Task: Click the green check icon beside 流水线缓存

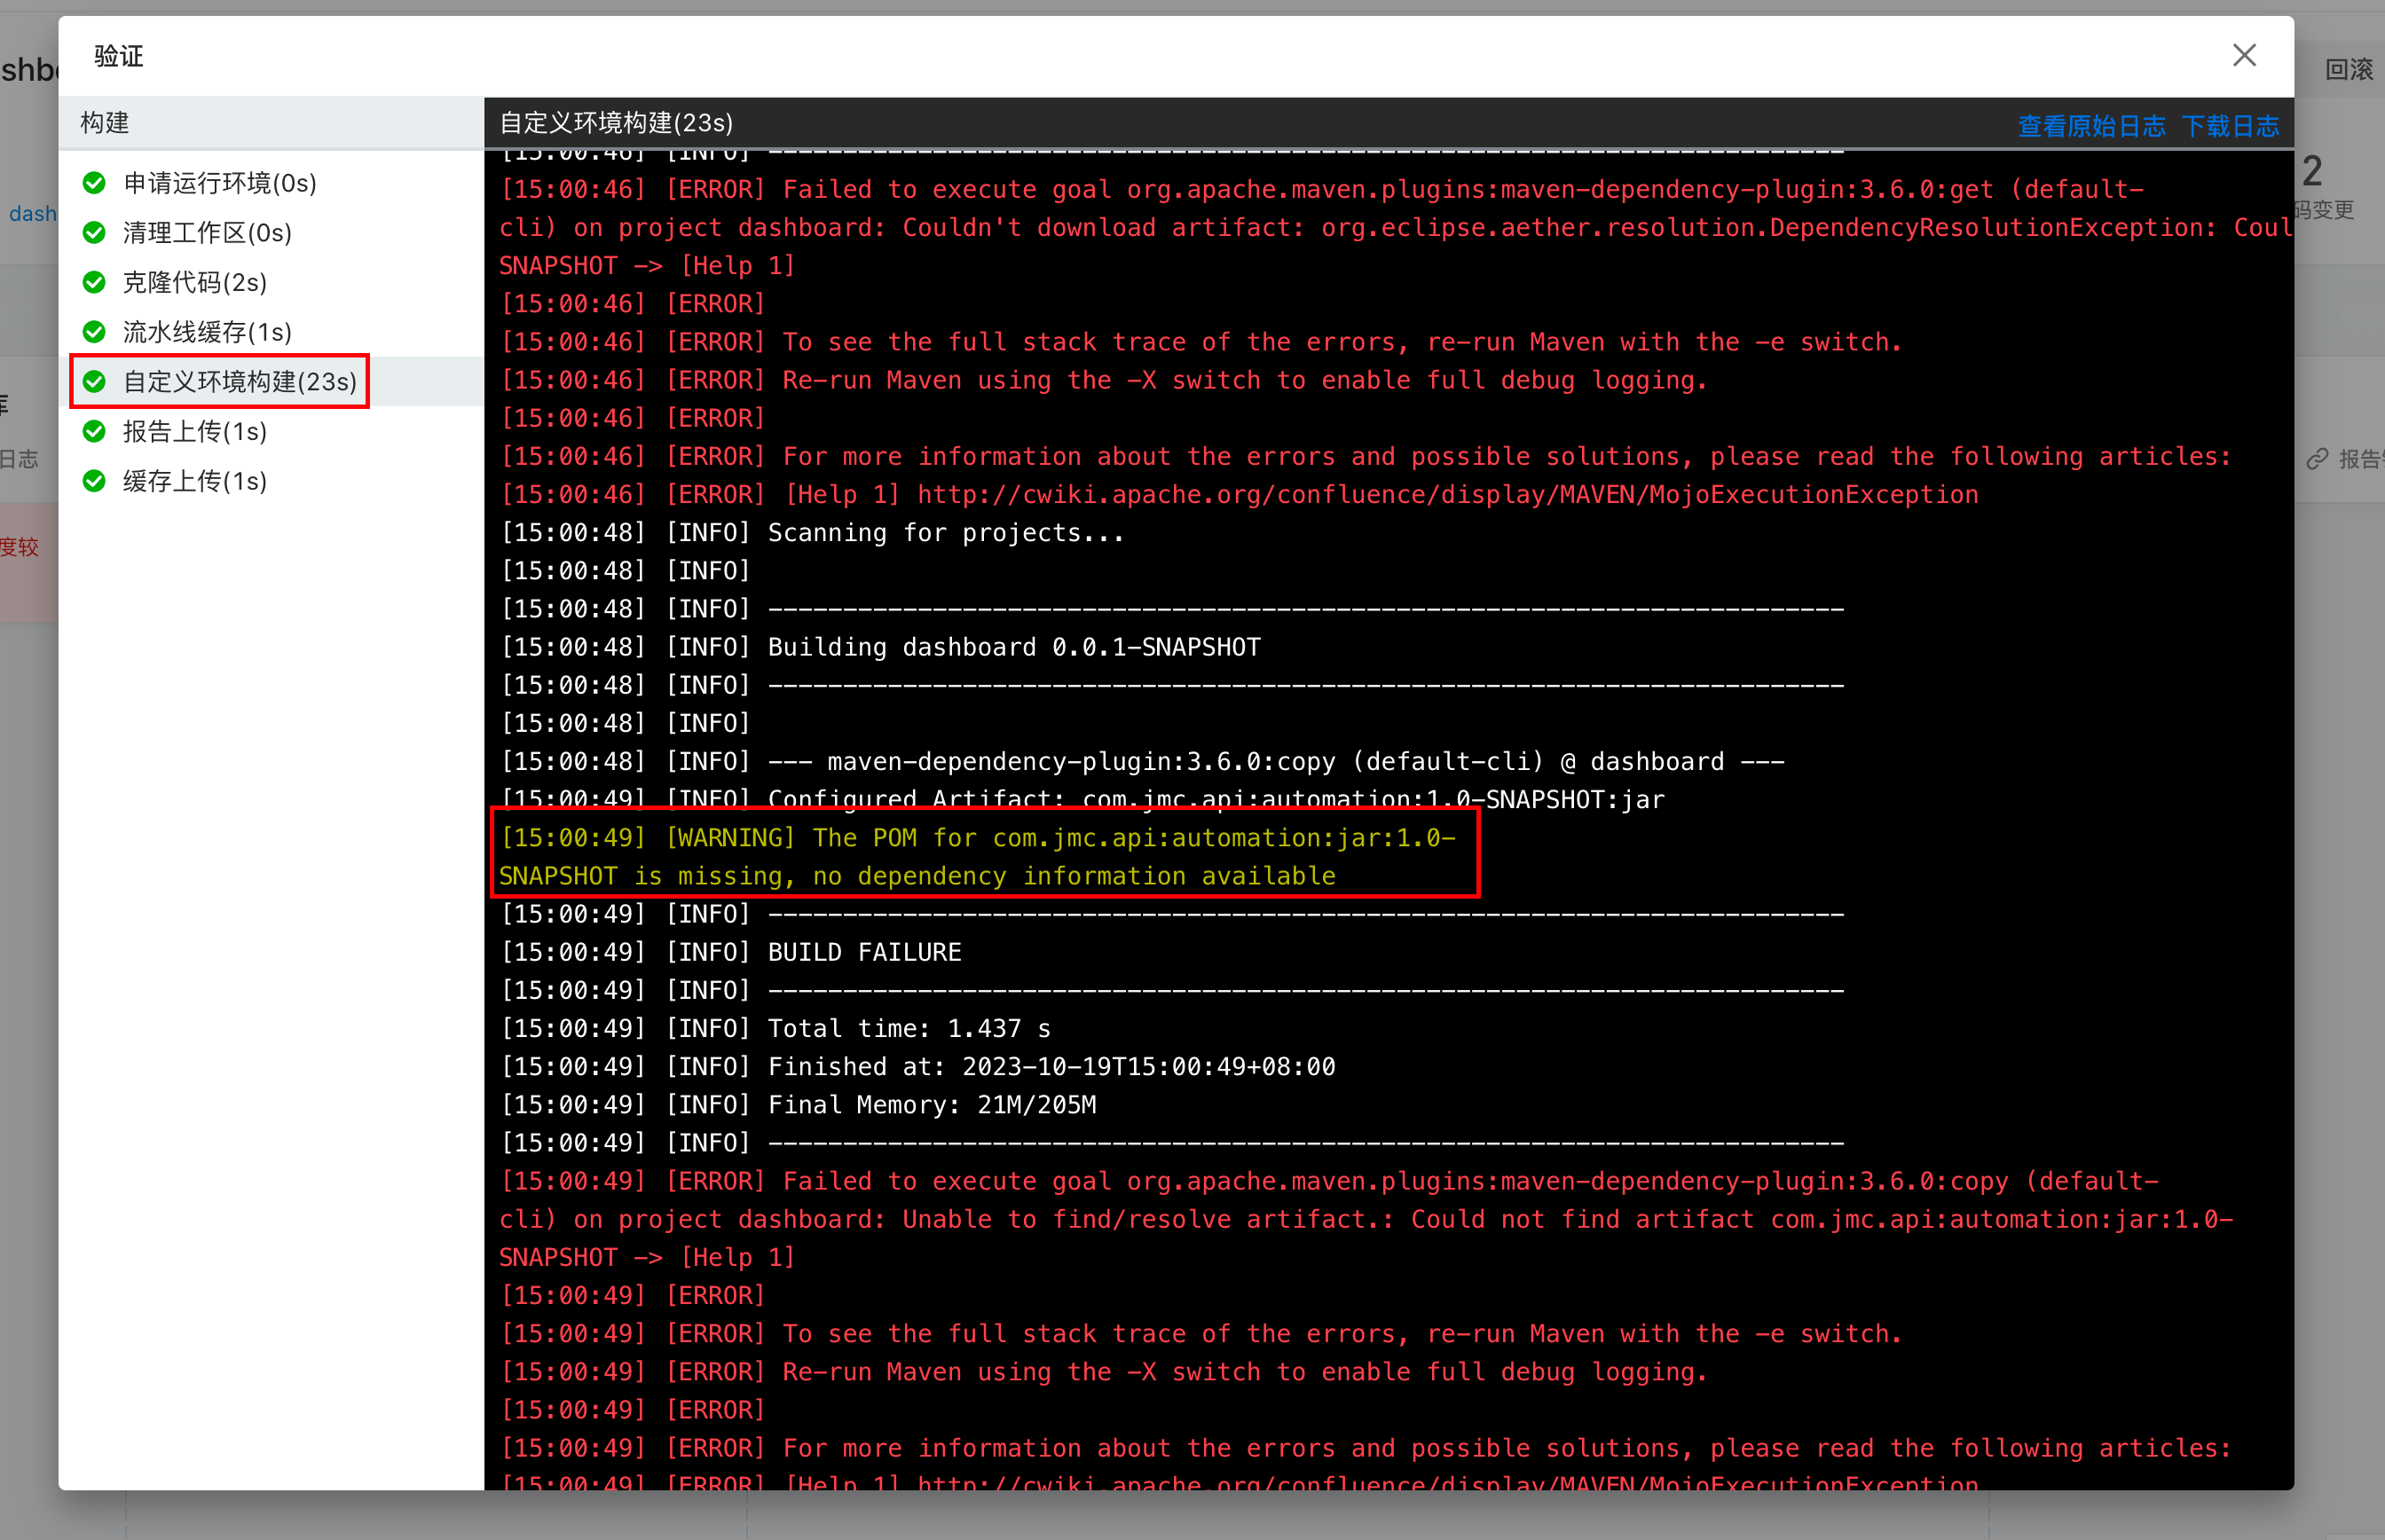Action: point(94,332)
